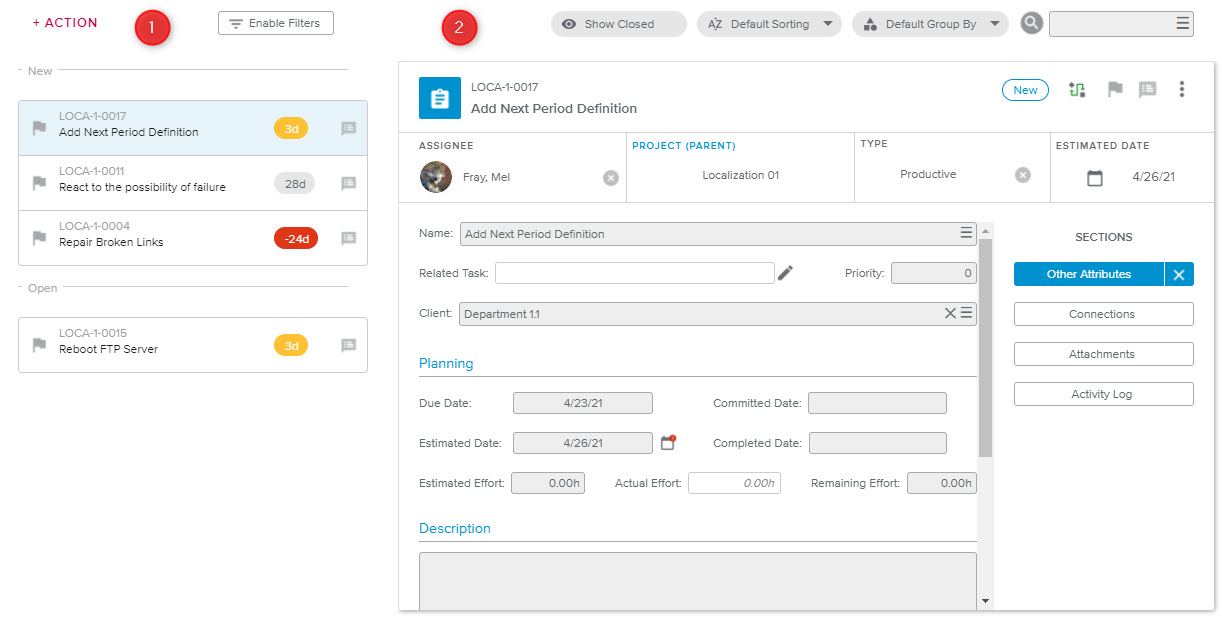
Task: Open the workflow transition icon in header
Action: pos(1077,90)
